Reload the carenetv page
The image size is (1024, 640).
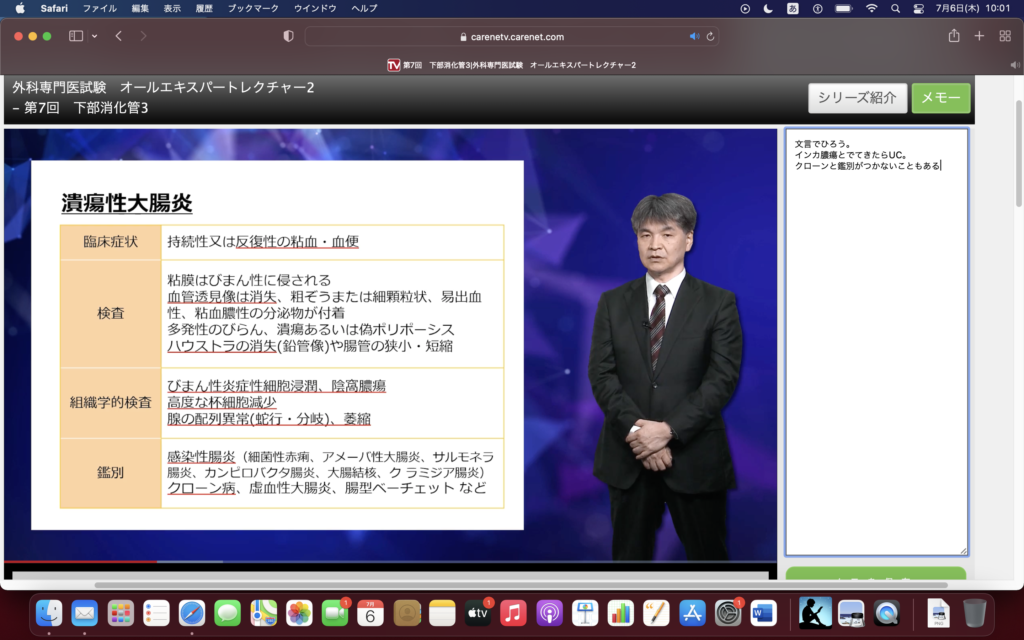point(710,36)
